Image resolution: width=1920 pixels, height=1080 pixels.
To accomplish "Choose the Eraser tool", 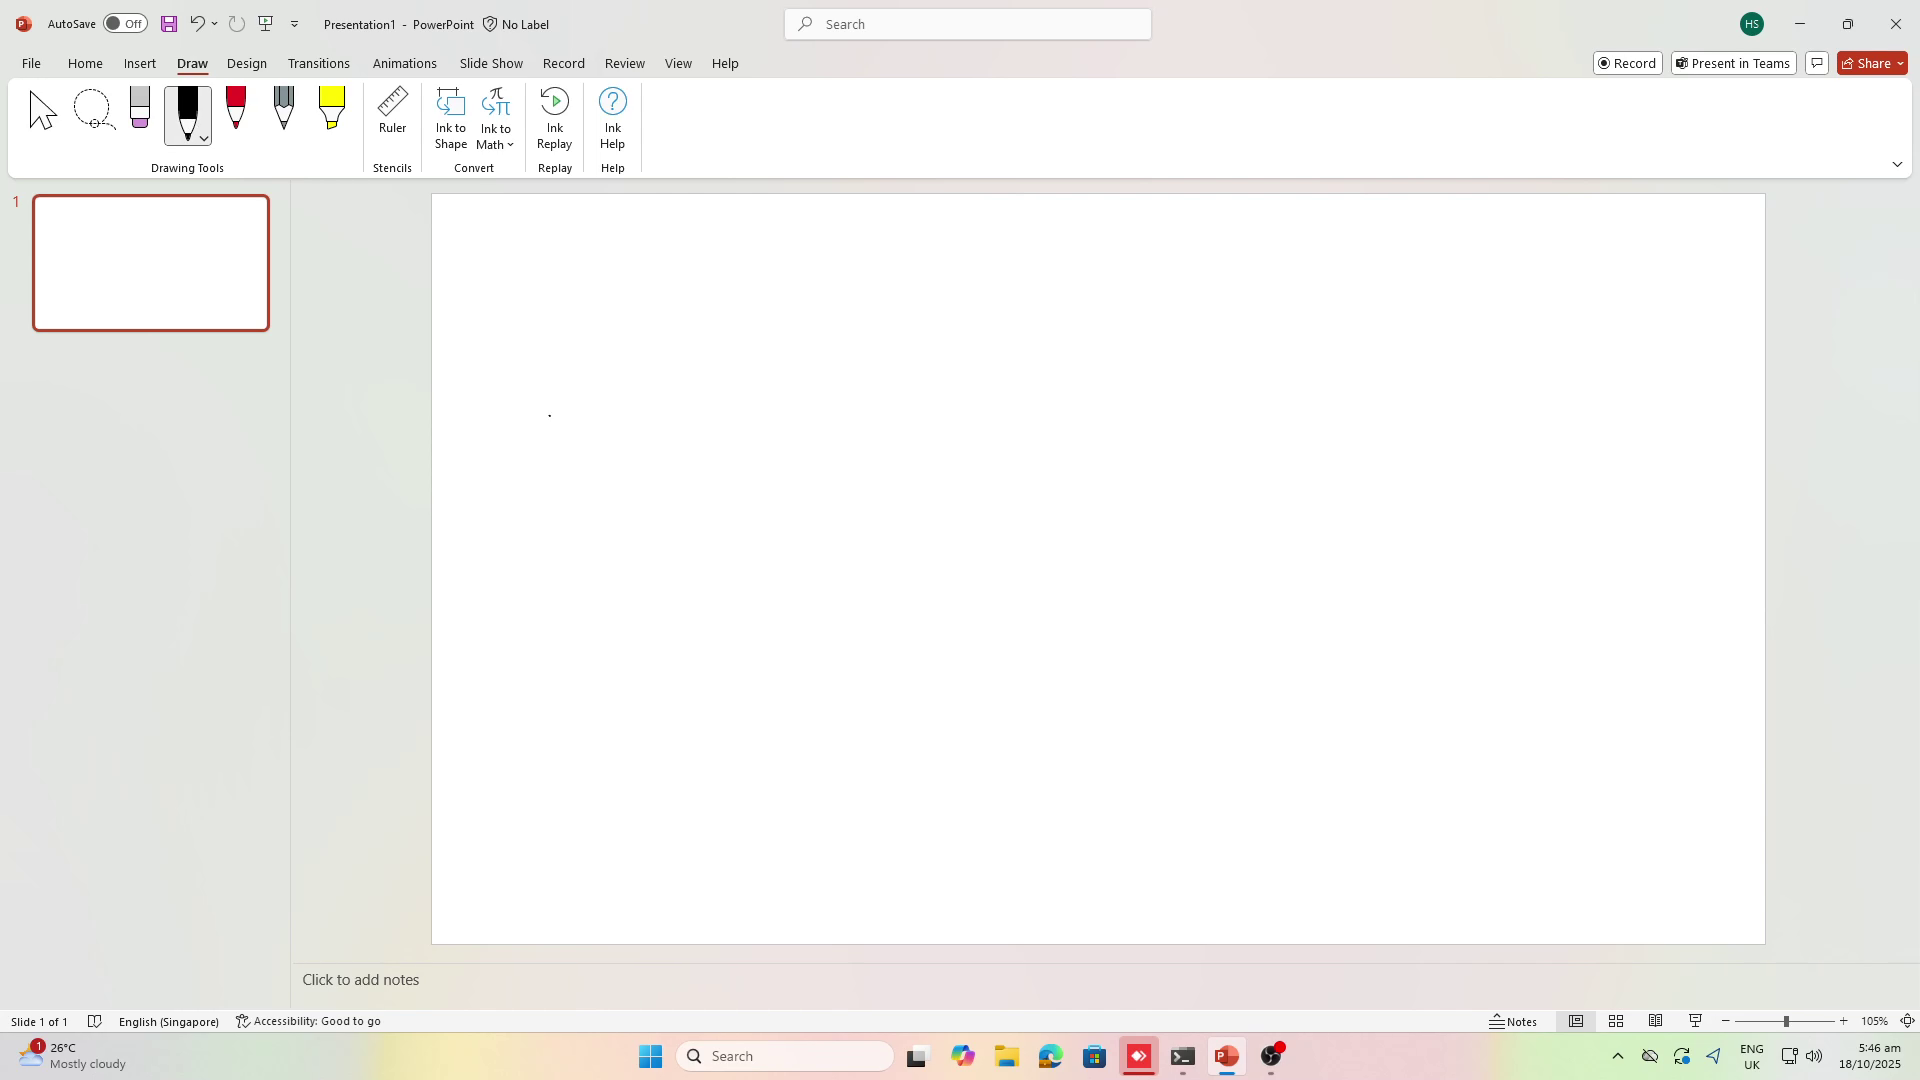I will [x=140, y=108].
